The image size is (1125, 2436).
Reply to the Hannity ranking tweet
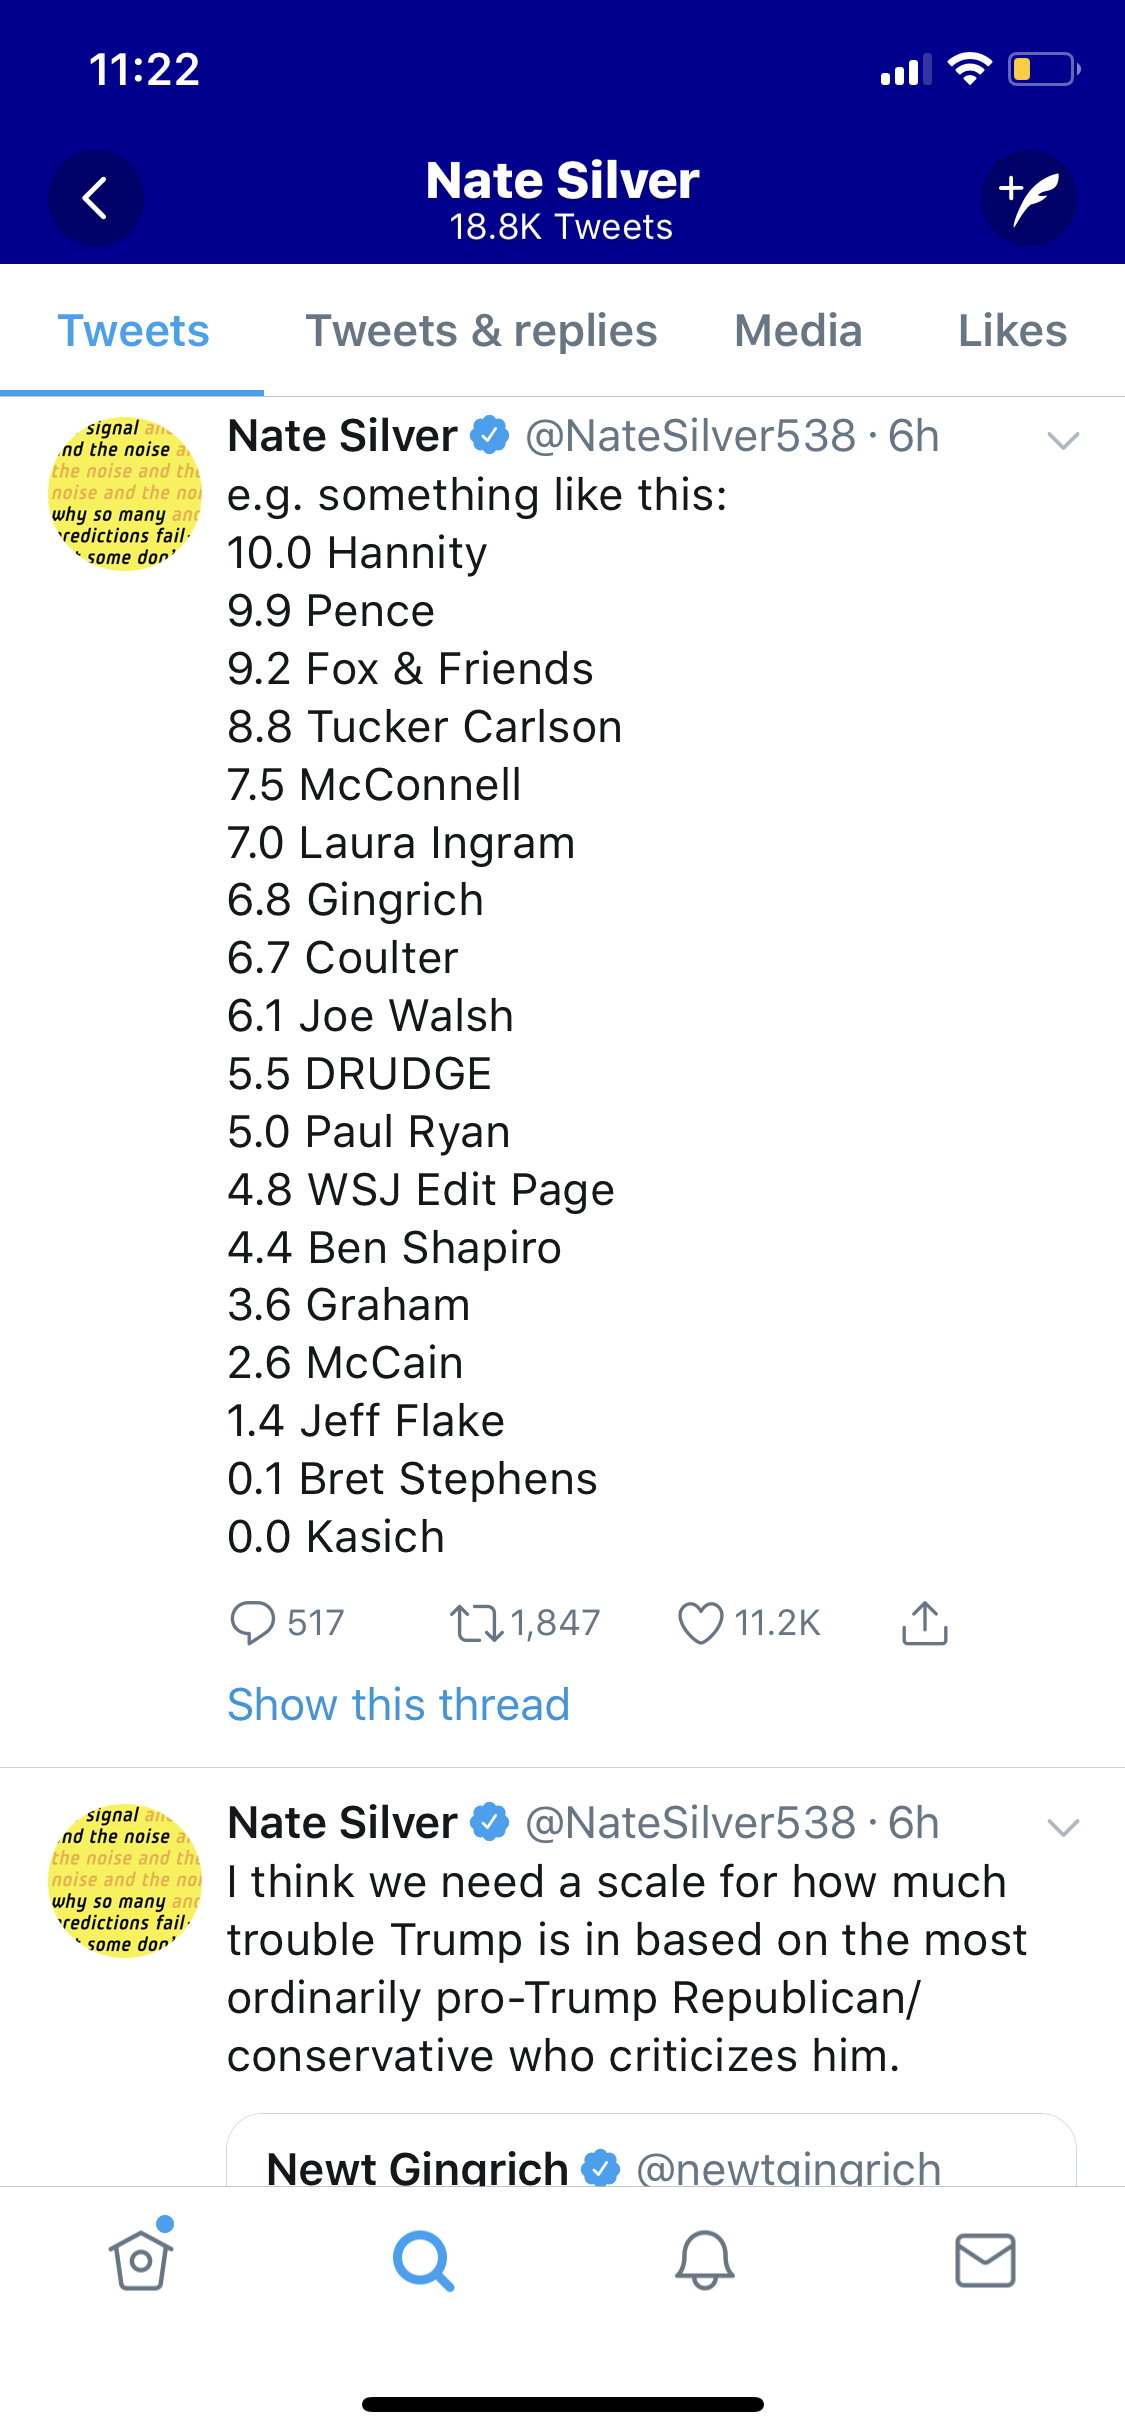click(252, 1622)
